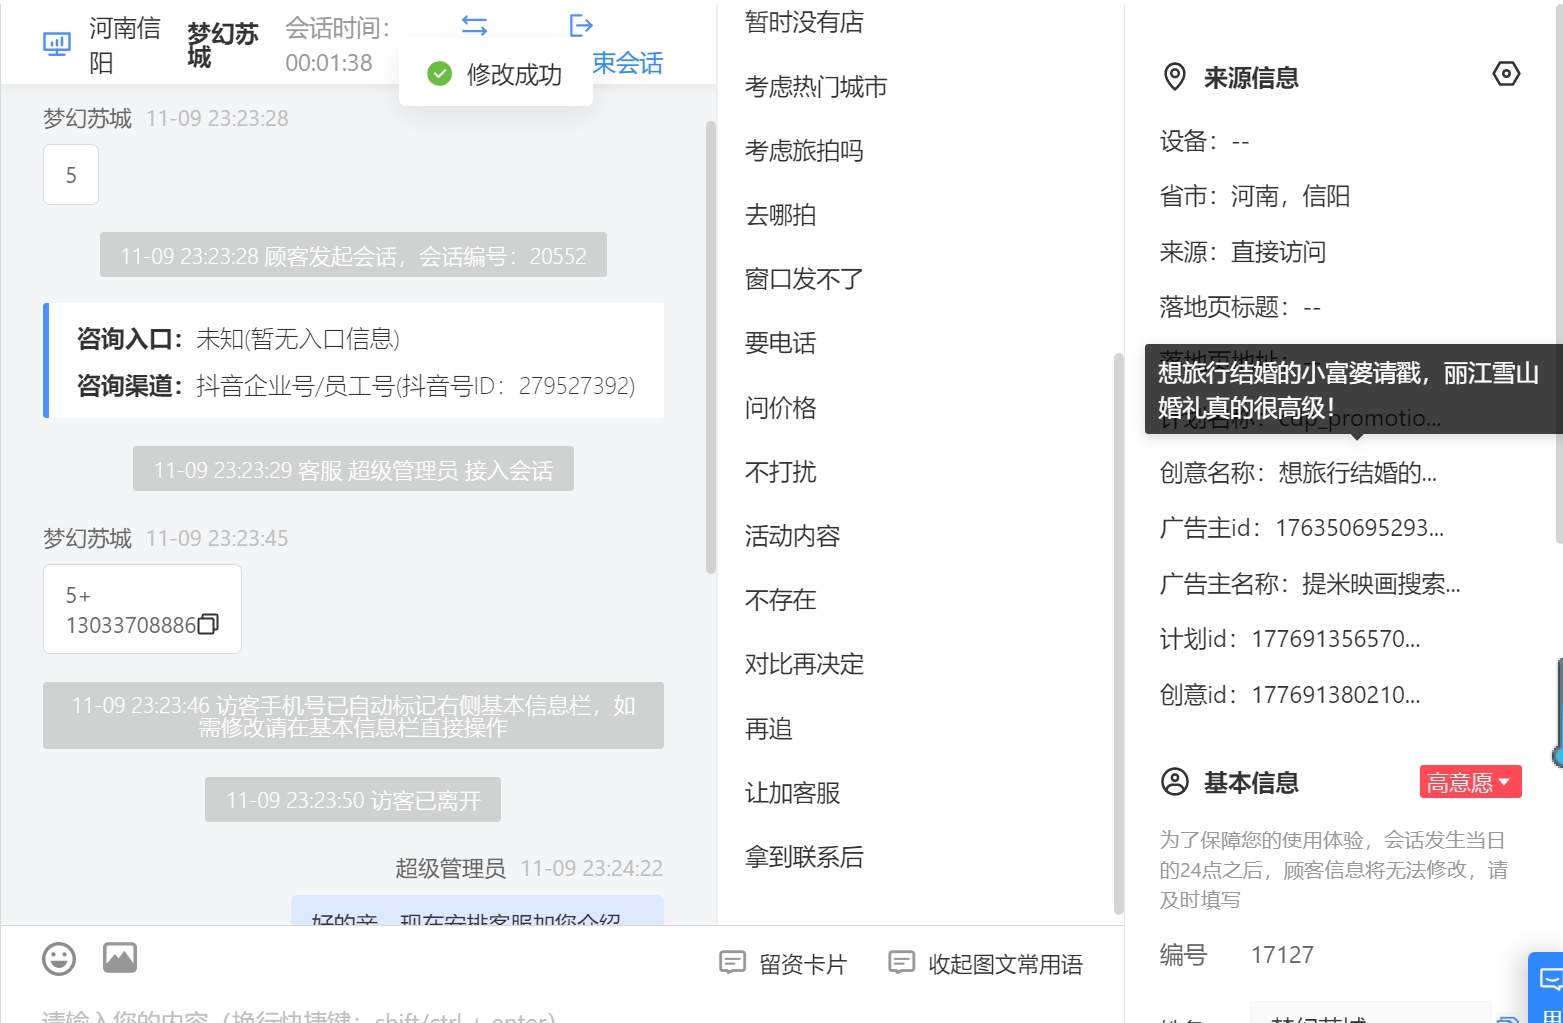1563x1023 pixels.
Task: Click the 编号 value 17127
Action: point(1282,955)
